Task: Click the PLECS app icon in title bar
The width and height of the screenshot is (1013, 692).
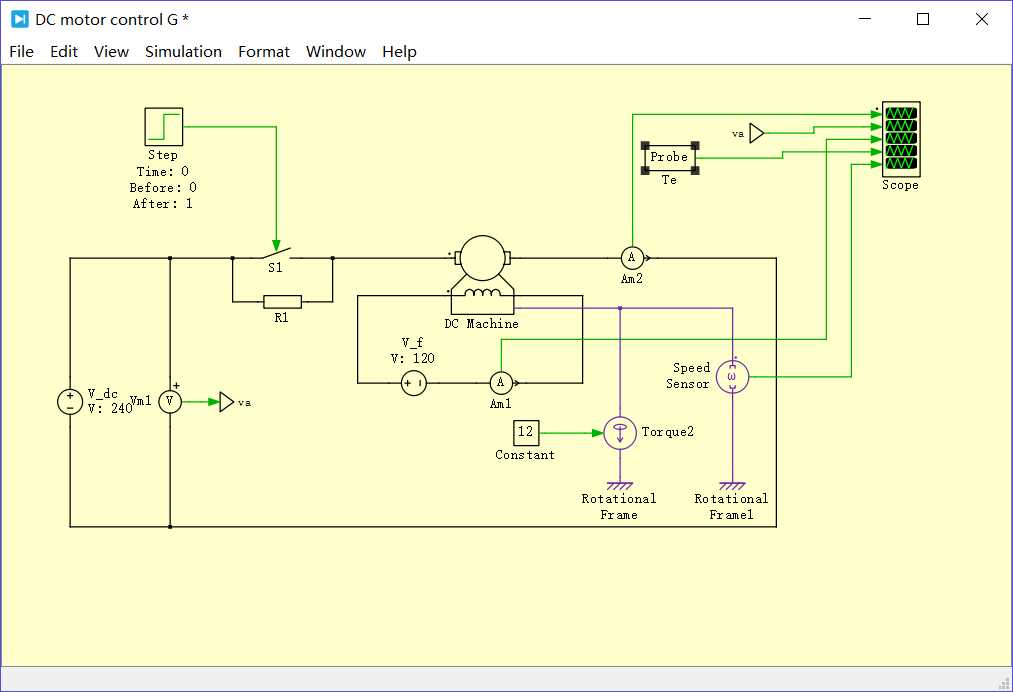Action: point(20,19)
